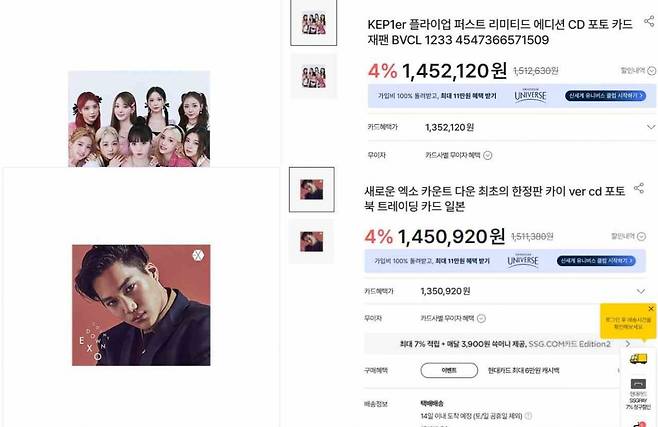The width and height of the screenshot is (658, 427).
Task: Click Universe club start button in EXO banner
Action: point(596,261)
